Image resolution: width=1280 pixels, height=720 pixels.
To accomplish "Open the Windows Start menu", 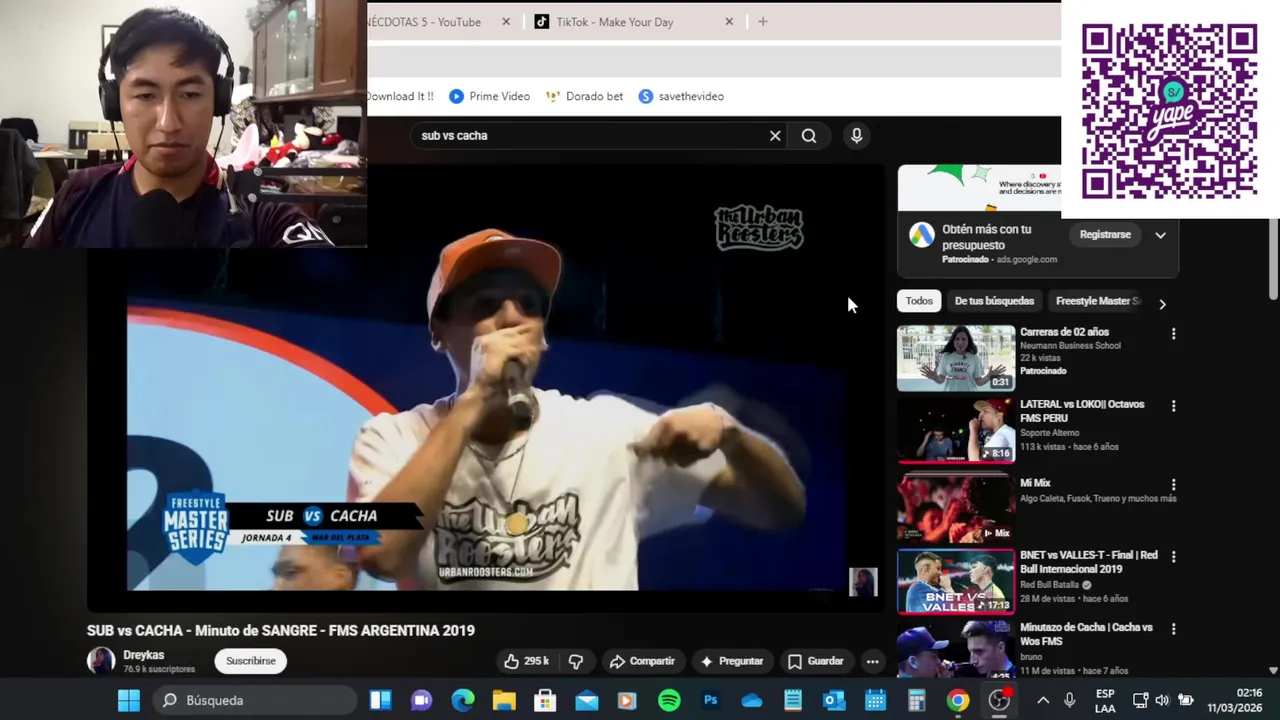I will (x=129, y=701).
